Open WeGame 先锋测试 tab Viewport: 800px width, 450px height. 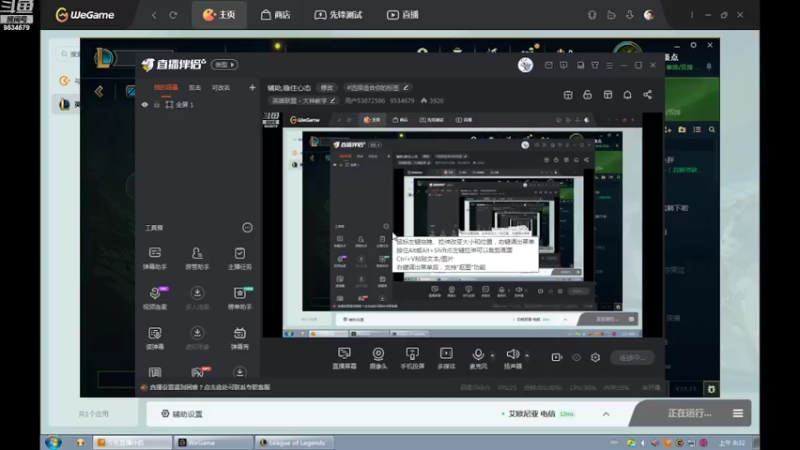[338, 15]
